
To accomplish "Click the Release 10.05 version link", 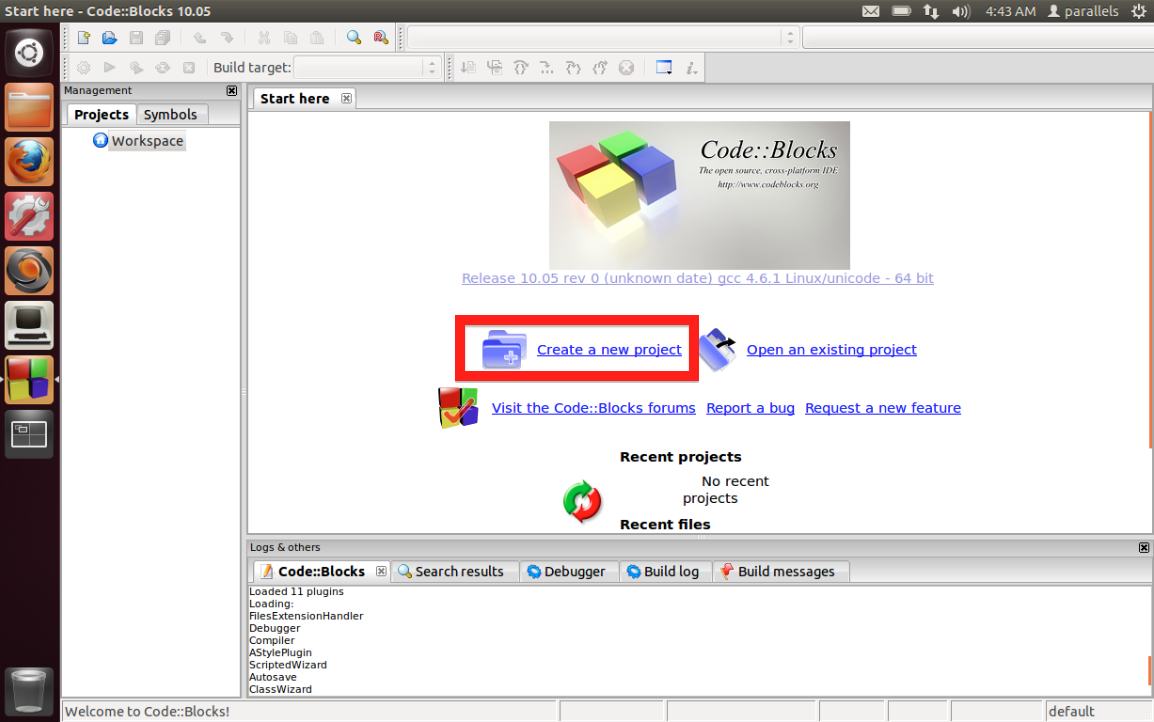I will tap(698, 278).
